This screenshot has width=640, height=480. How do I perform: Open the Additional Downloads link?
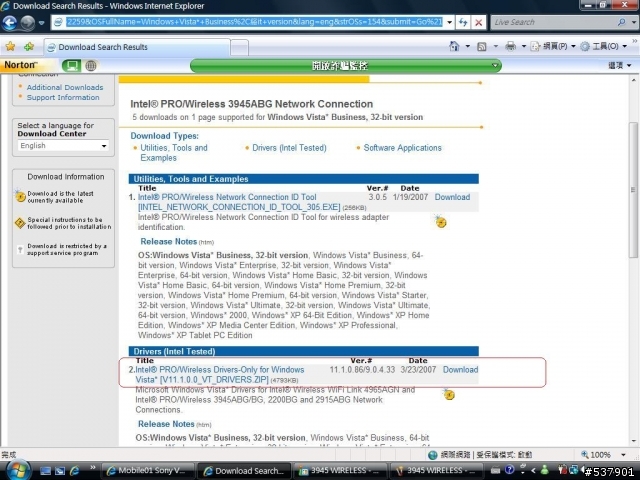coord(65,87)
